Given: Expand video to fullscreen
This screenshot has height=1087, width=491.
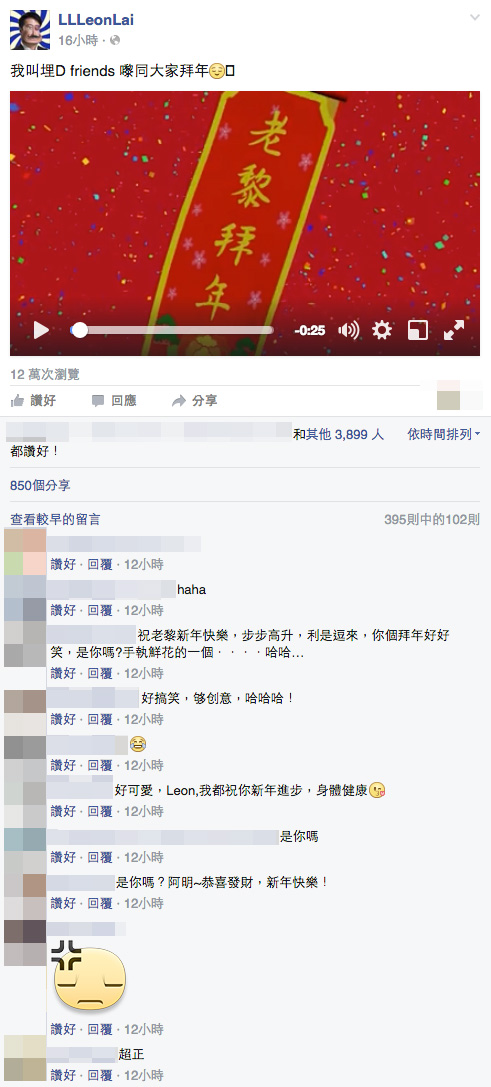Looking at the screenshot, I should (x=454, y=330).
